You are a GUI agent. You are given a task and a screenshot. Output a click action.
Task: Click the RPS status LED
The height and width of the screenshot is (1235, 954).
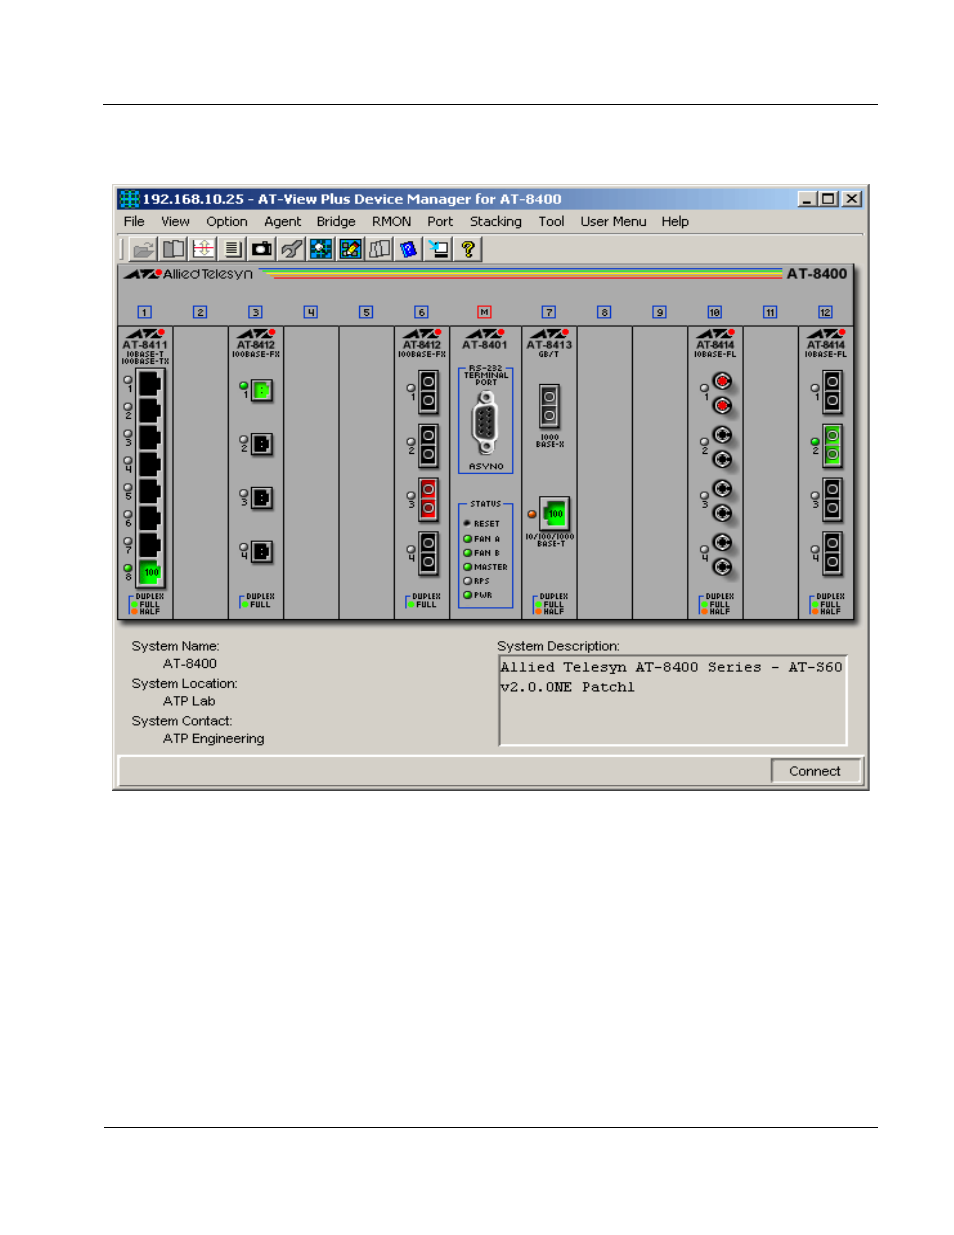click(x=467, y=581)
